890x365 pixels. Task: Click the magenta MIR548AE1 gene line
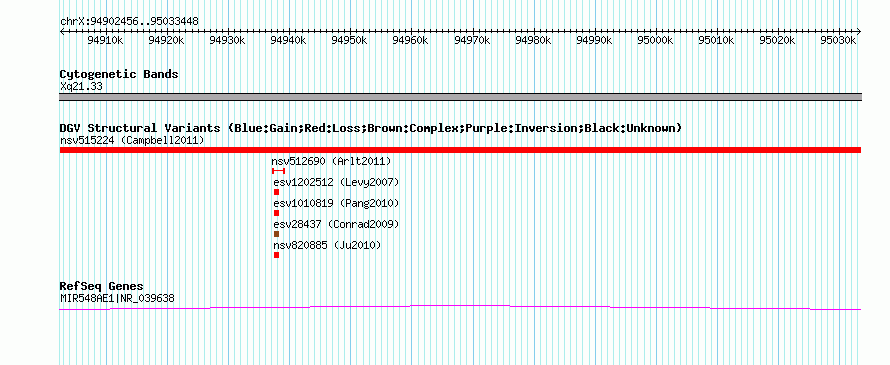[x=460, y=307]
